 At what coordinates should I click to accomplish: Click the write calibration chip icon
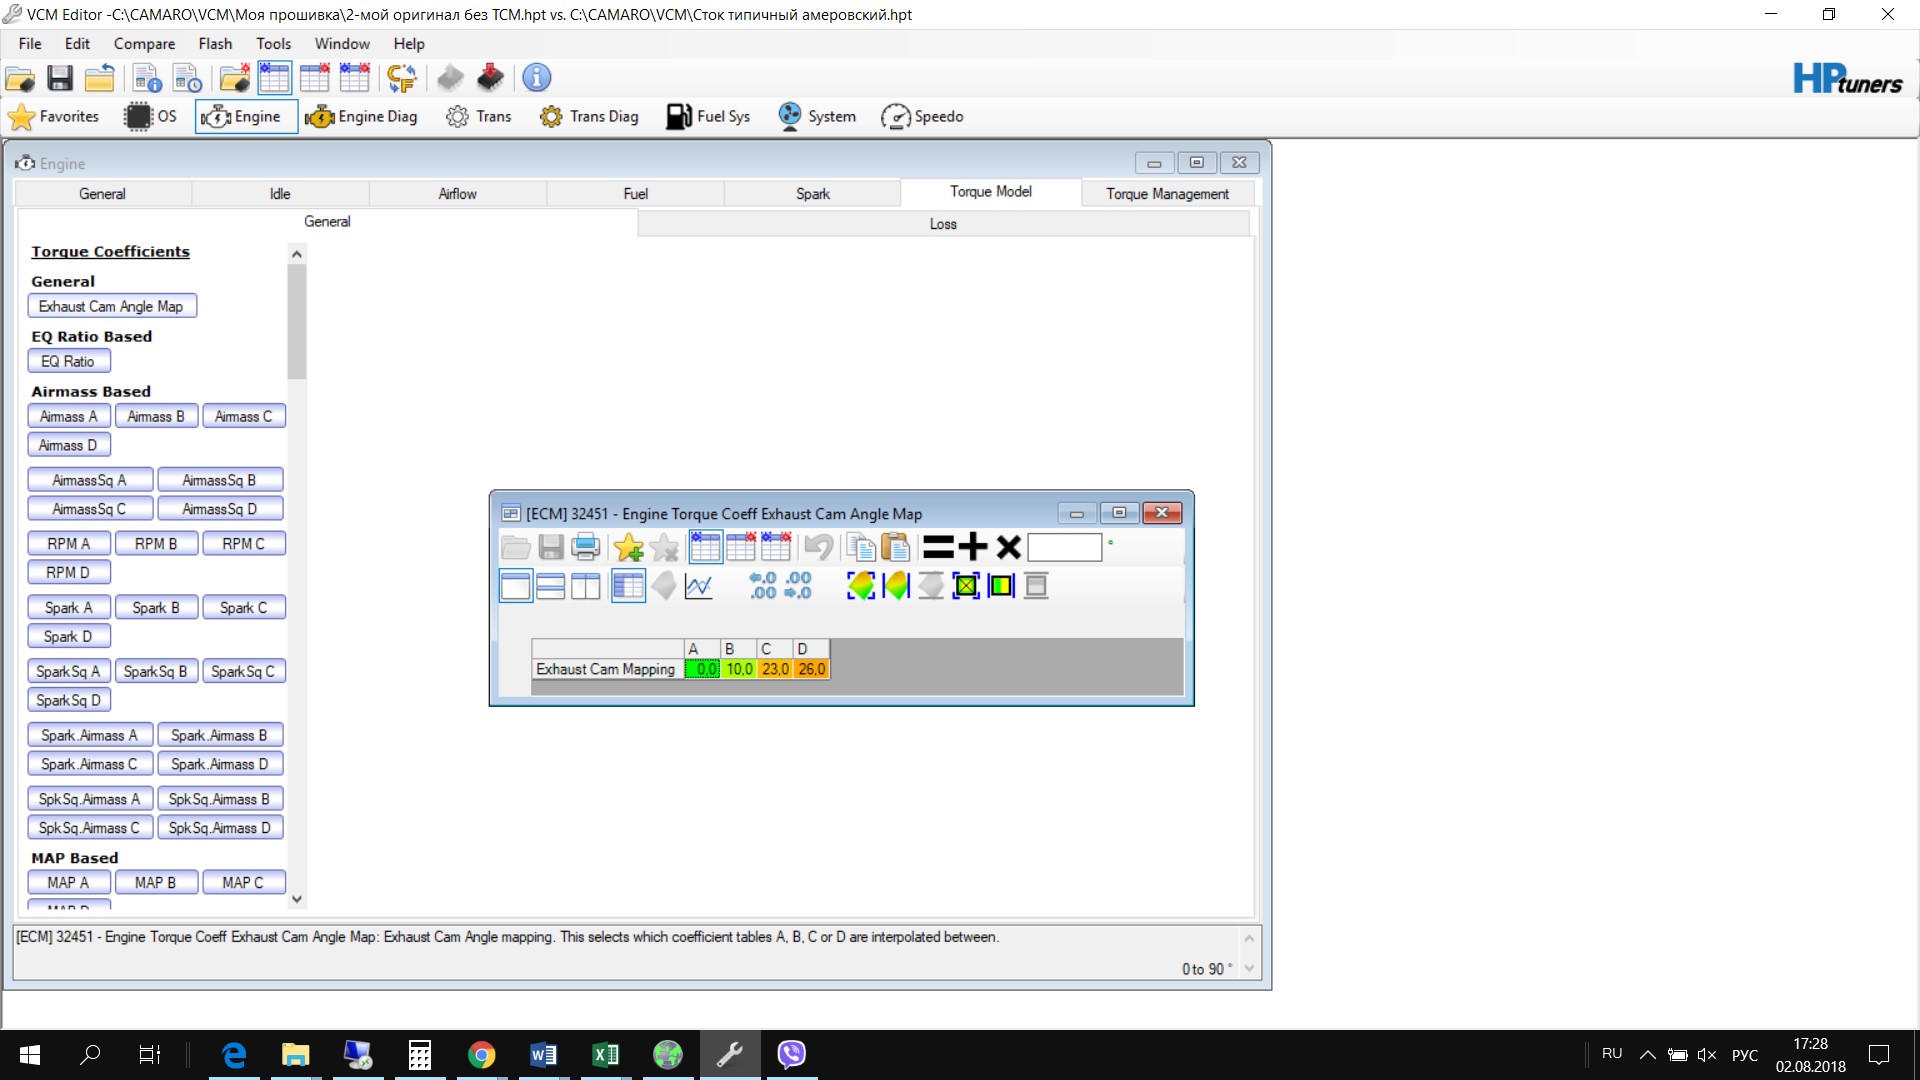click(490, 78)
